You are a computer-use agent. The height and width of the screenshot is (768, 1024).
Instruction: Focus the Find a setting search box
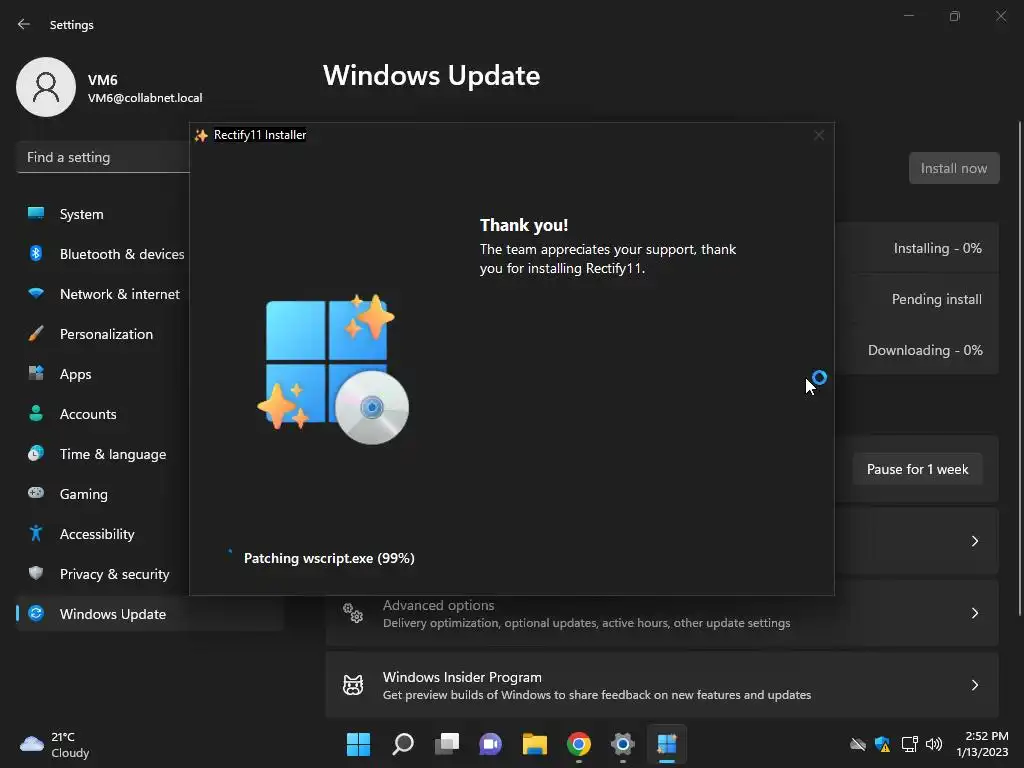103,157
